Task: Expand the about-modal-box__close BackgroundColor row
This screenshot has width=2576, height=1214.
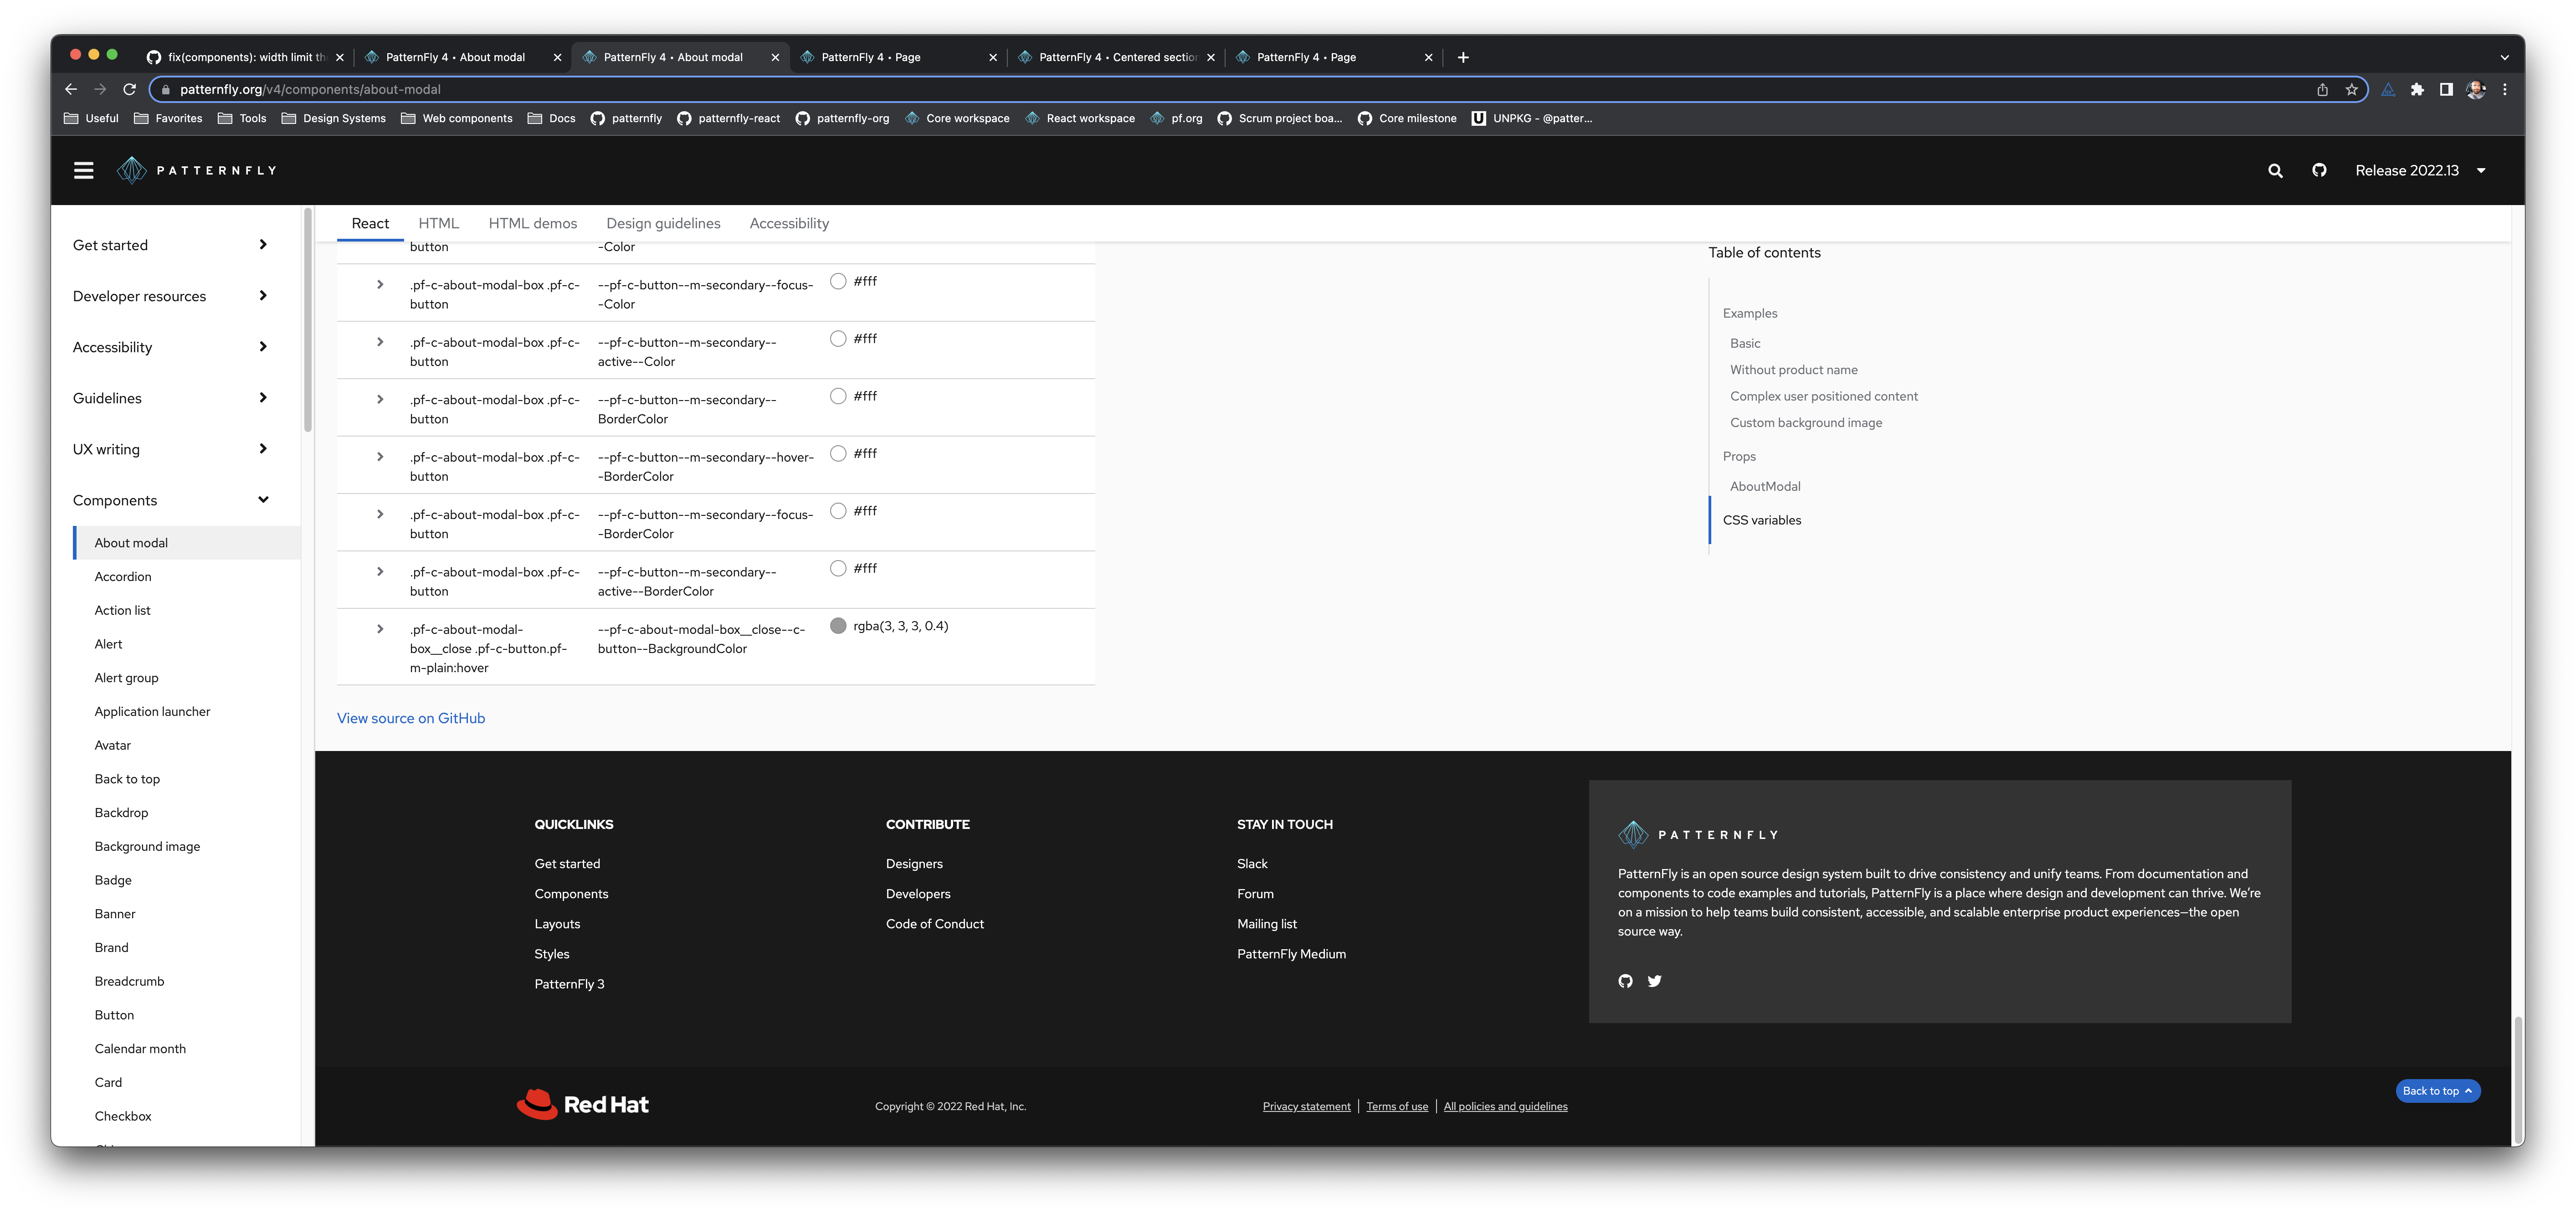Action: tap(380, 629)
